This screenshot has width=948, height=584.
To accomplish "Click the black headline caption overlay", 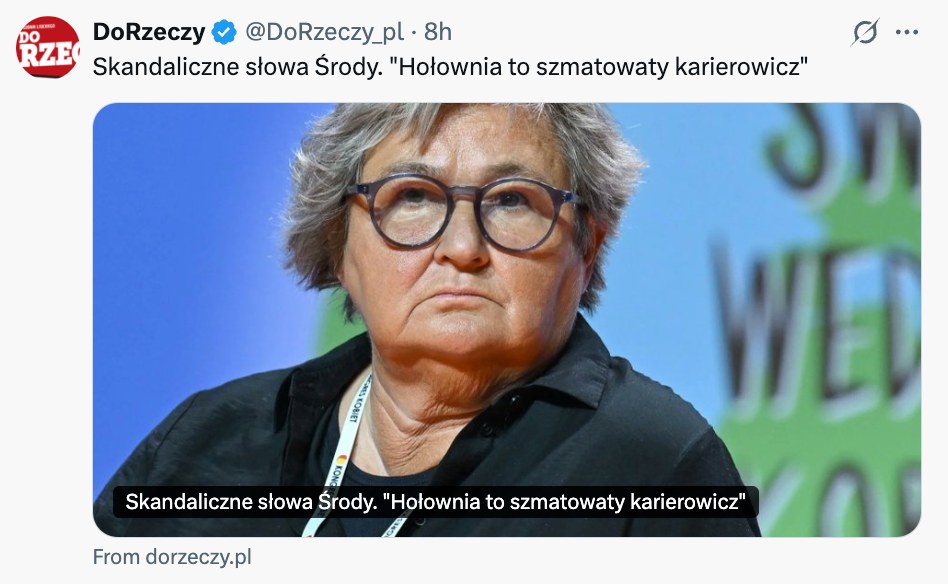I will tap(435, 502).
